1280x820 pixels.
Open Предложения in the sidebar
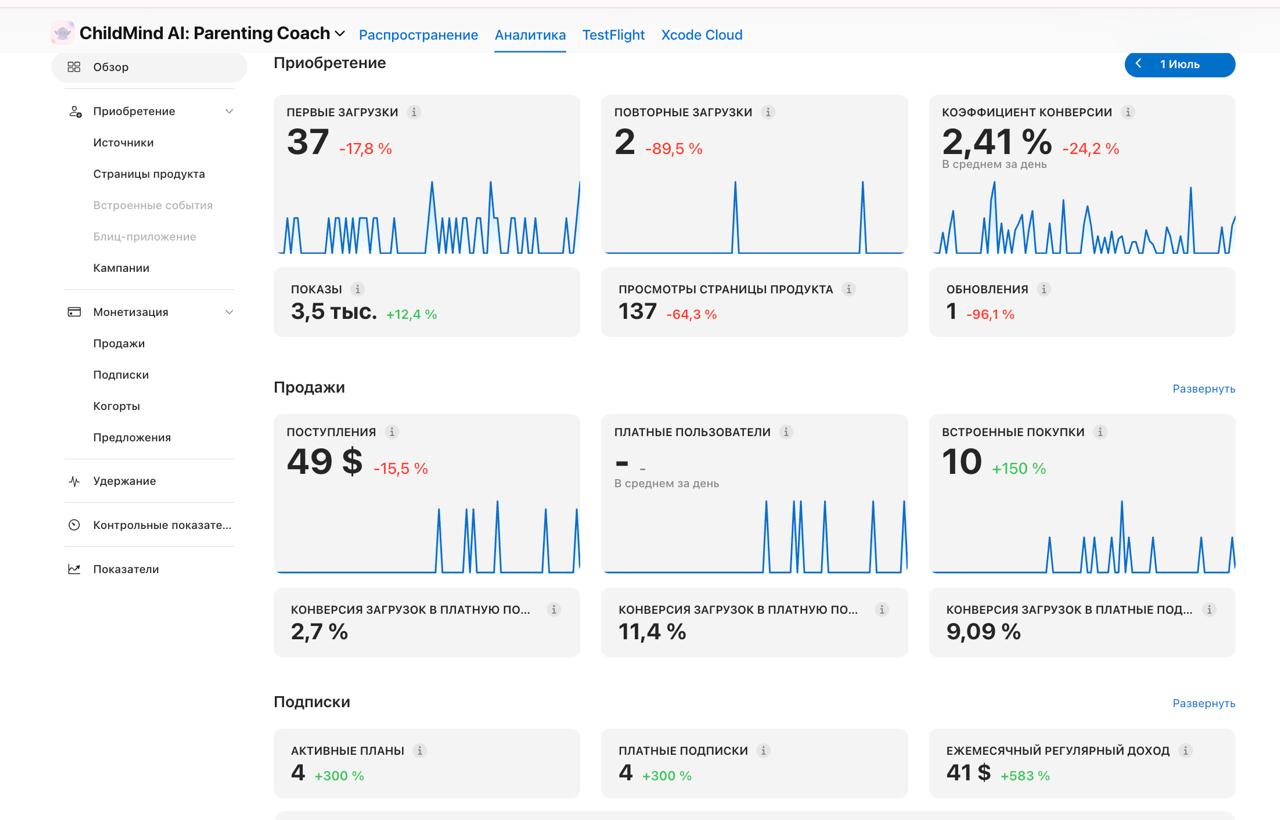(132, 437)
